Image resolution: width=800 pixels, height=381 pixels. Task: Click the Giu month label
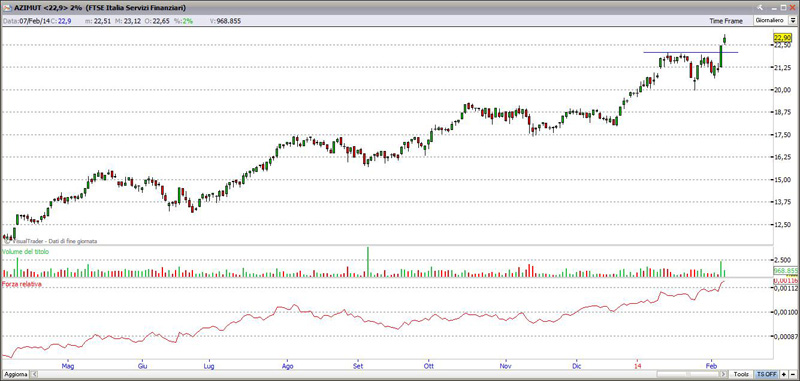[143, 366]
